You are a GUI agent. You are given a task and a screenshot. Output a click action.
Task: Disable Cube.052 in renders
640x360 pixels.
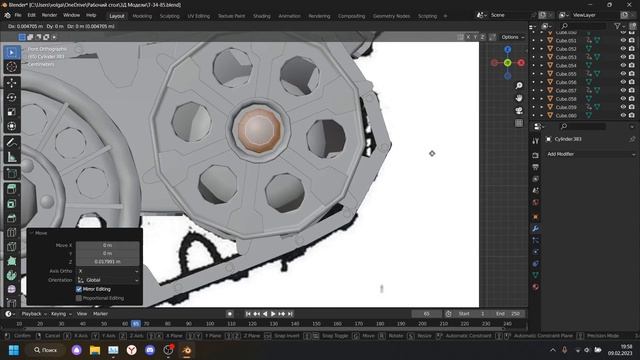tap(632, 49)
